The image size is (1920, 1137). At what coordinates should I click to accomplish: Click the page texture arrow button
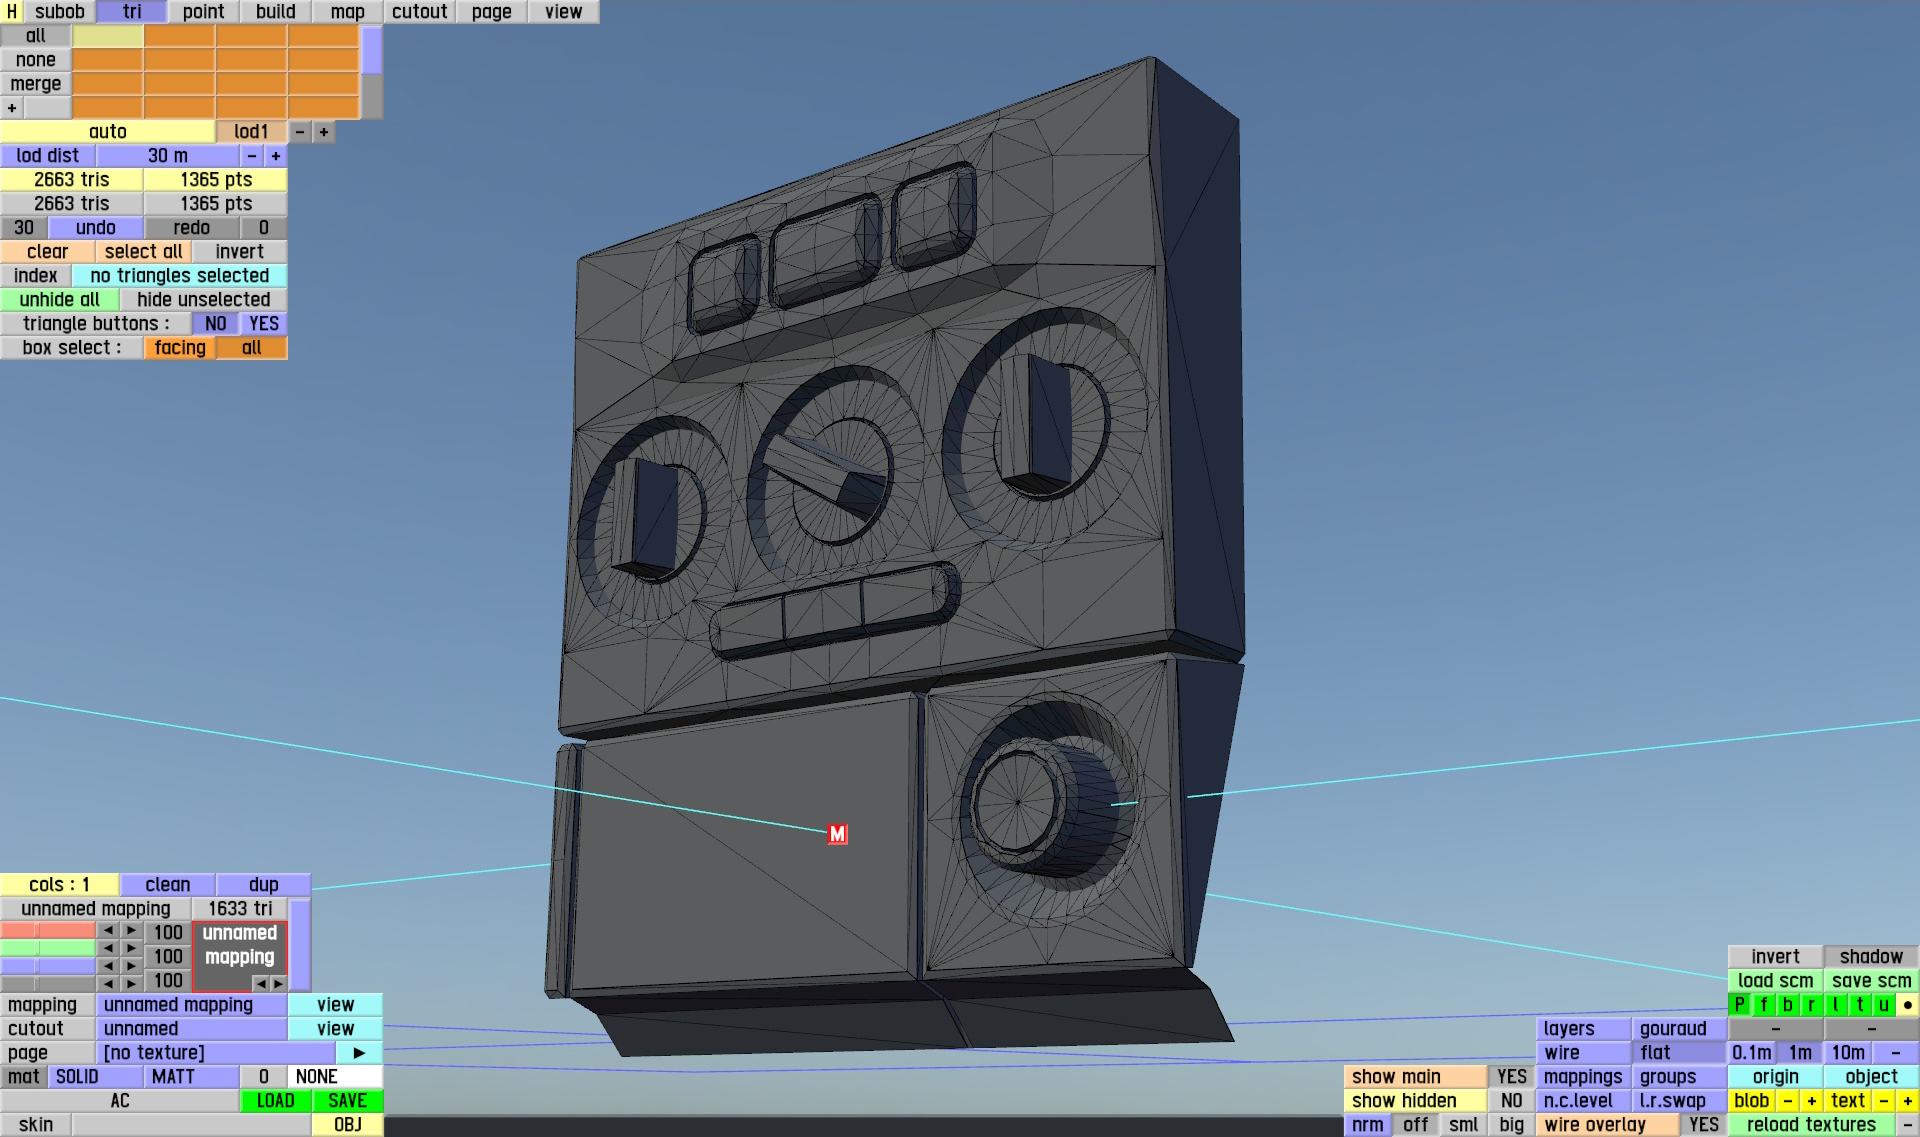tap(359, 1053)
